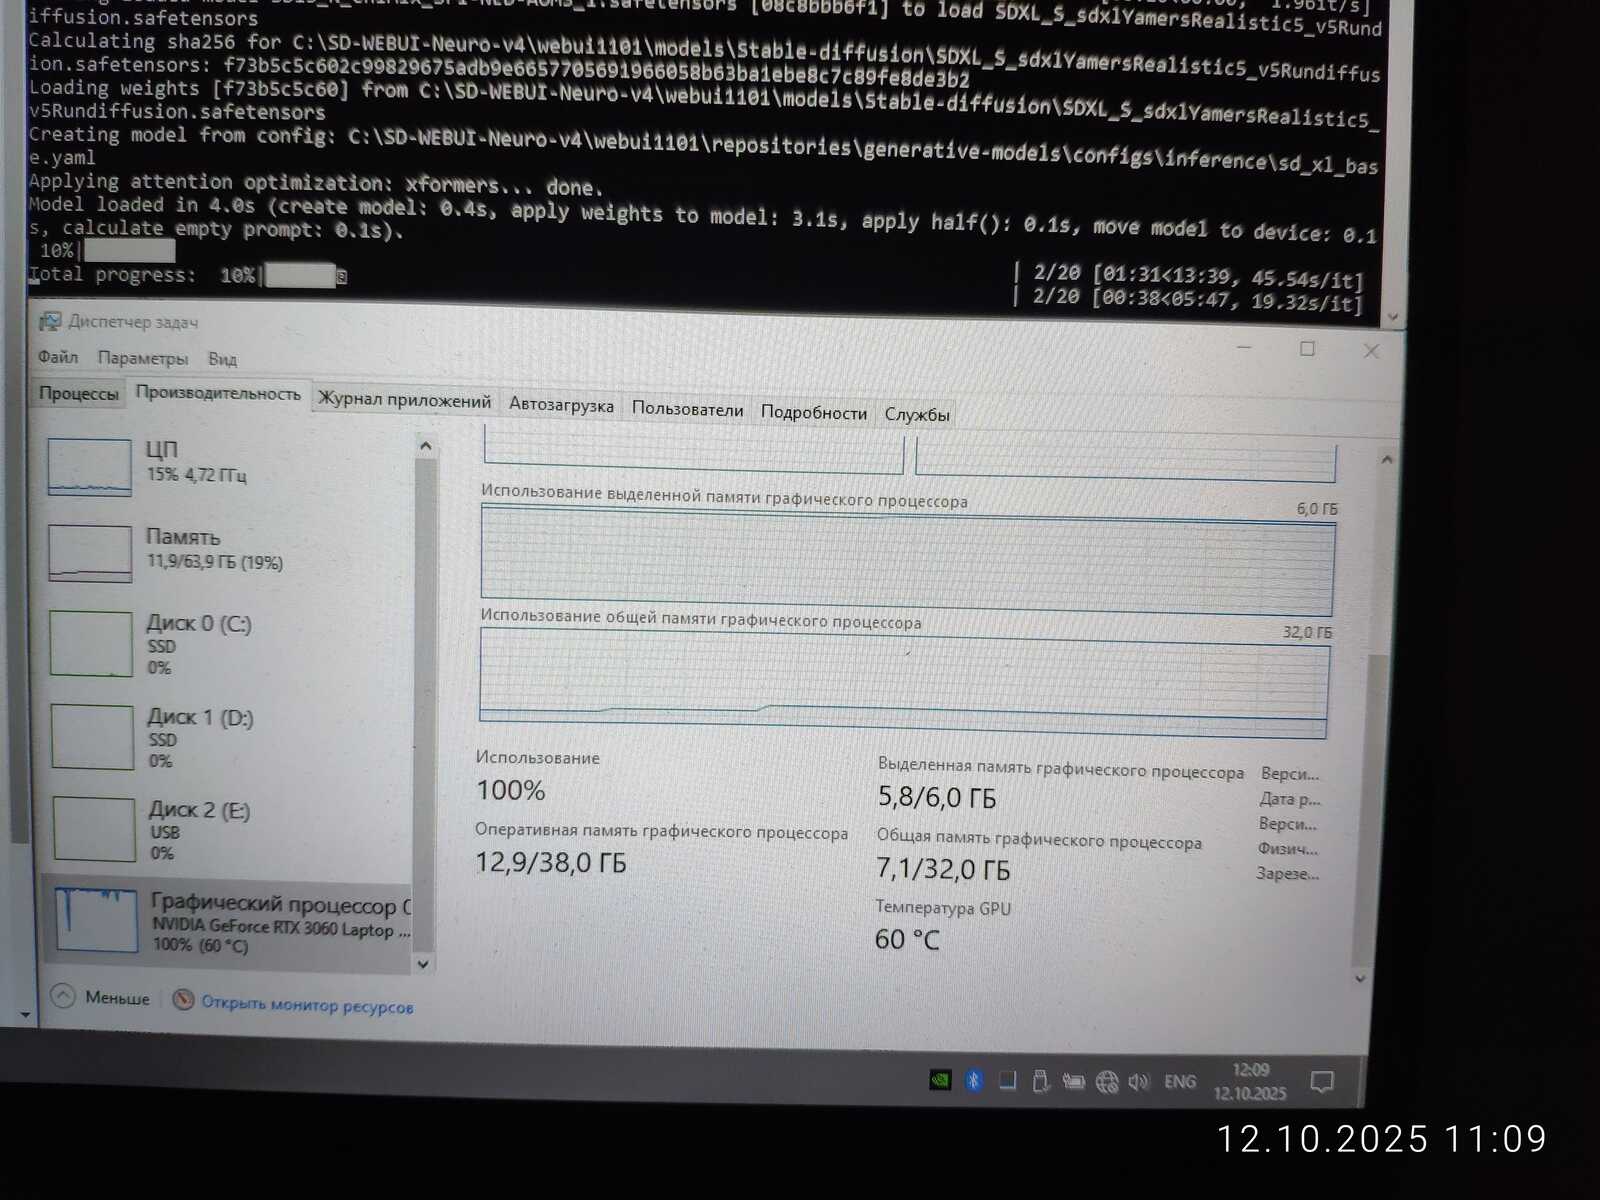This screenshot has height=1200, width=1600.
Task: Click the shared memory value 7,1/32,0 ГБ
Action: 943,869
